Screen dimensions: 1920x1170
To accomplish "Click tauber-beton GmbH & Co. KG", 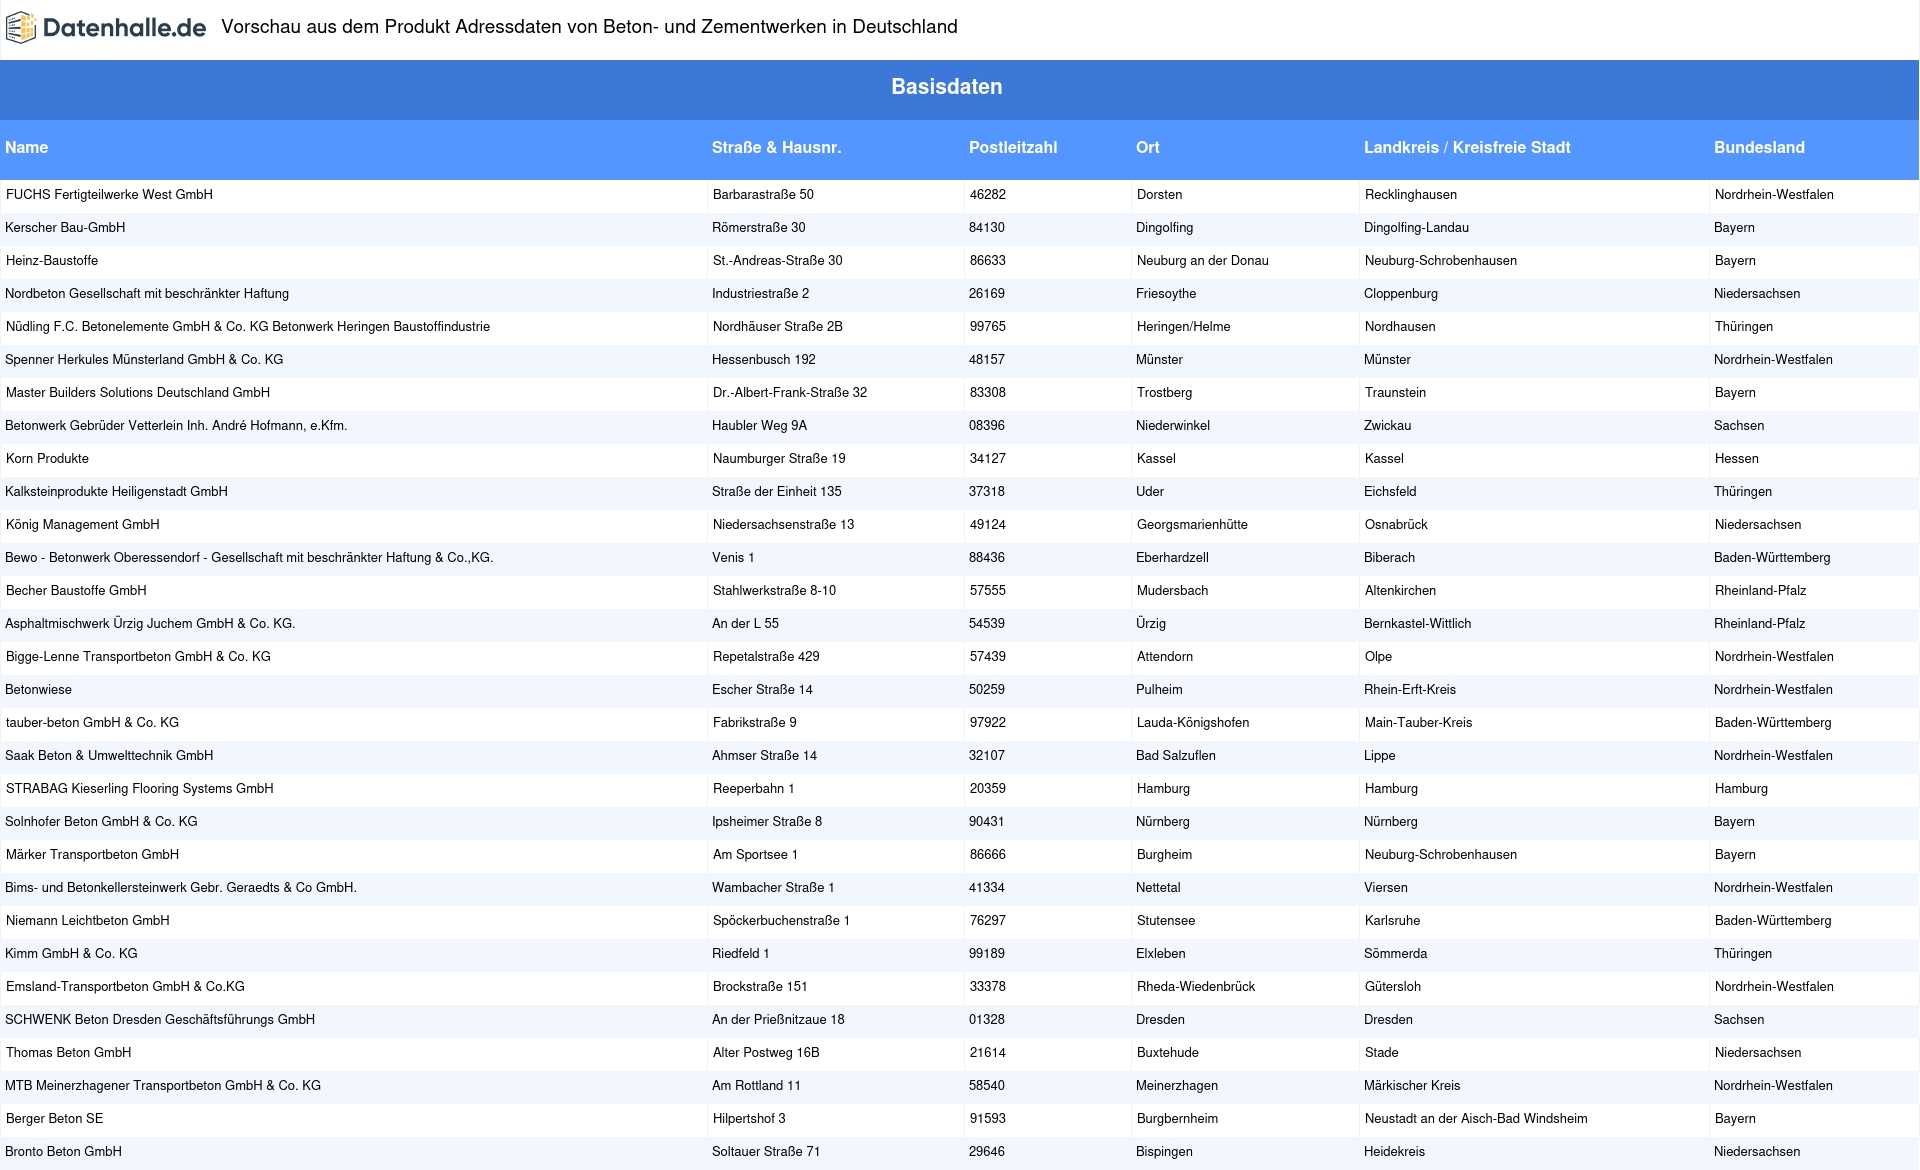I will tap(92, 723).
